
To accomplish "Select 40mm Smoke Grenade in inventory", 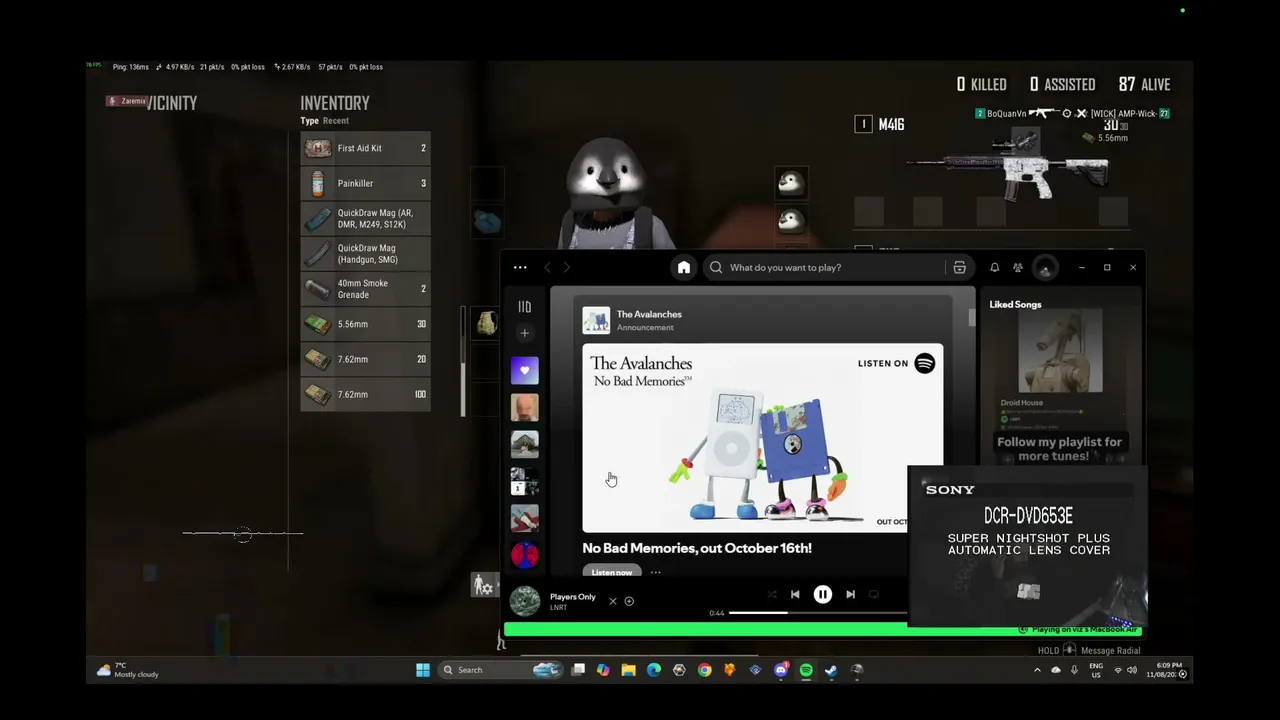I will (x=365, y=289).
